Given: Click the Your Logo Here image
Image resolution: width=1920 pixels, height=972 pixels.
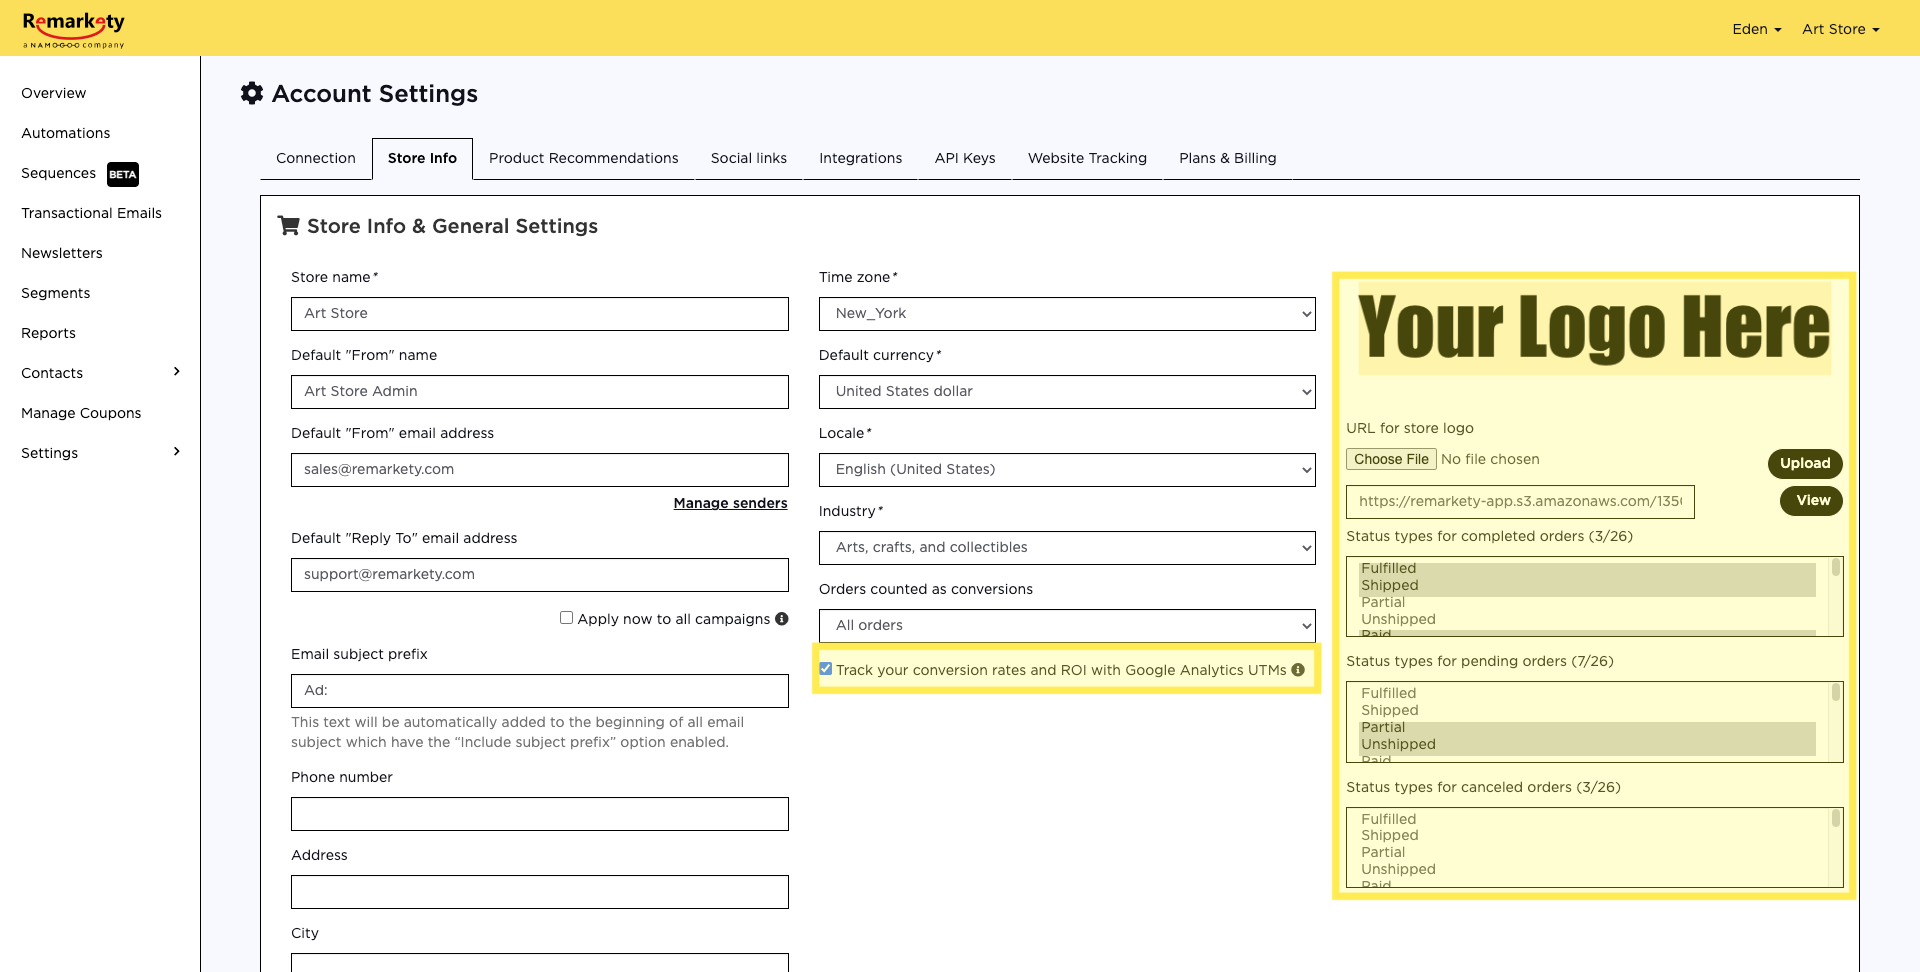Looking at the screenshot, I should [1594, 328].
